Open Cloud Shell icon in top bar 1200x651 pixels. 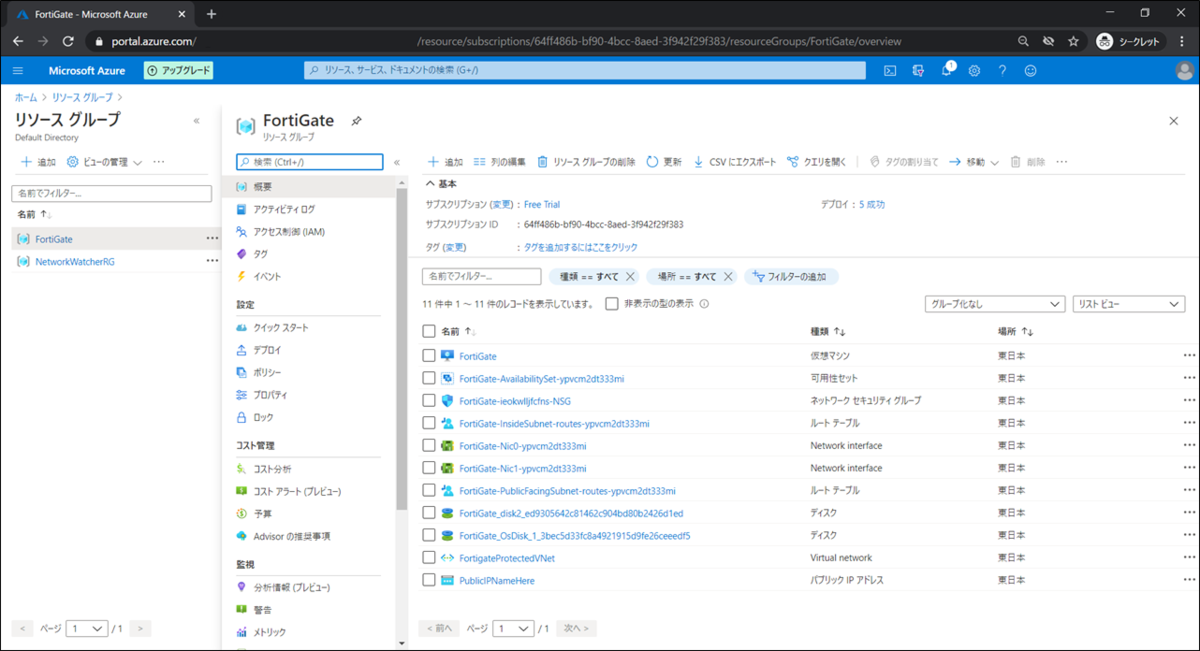(x=890, y=71)
